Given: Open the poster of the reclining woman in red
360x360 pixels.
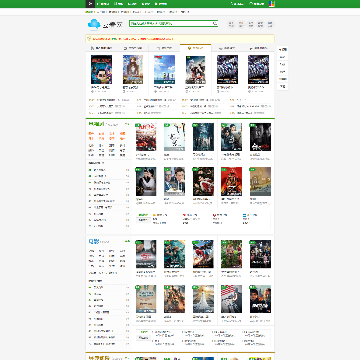Looking at the screenshot, I should point(203,182).
